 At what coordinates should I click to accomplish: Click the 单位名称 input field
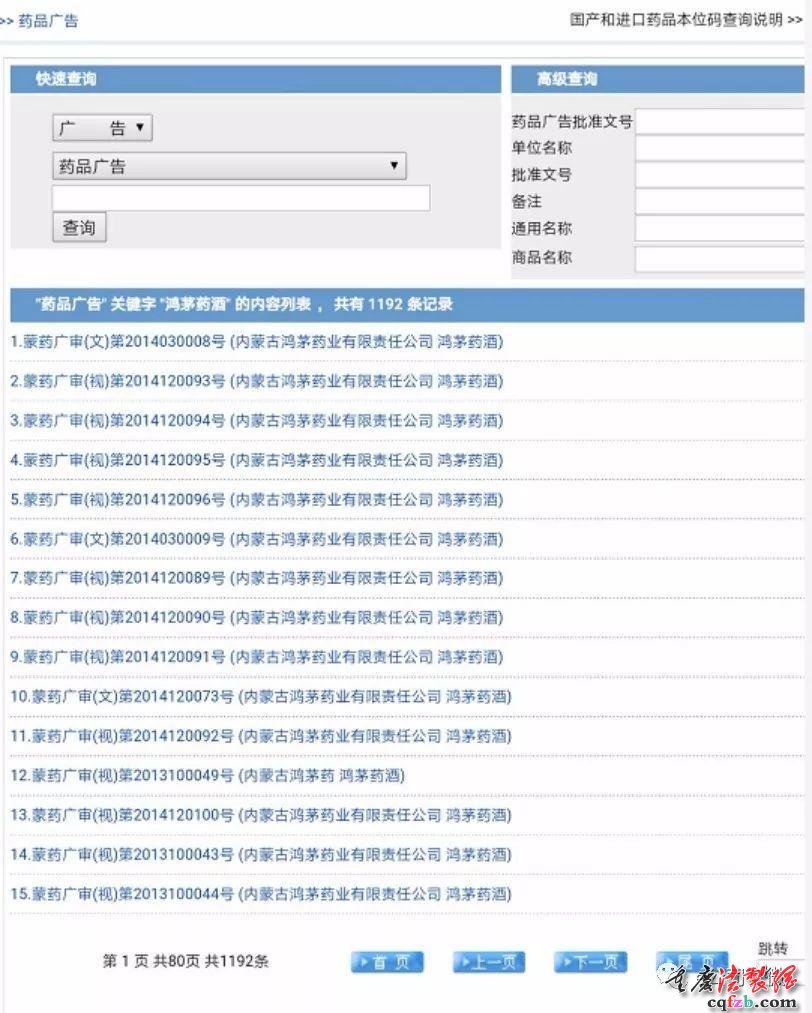(x=720, y=148)
